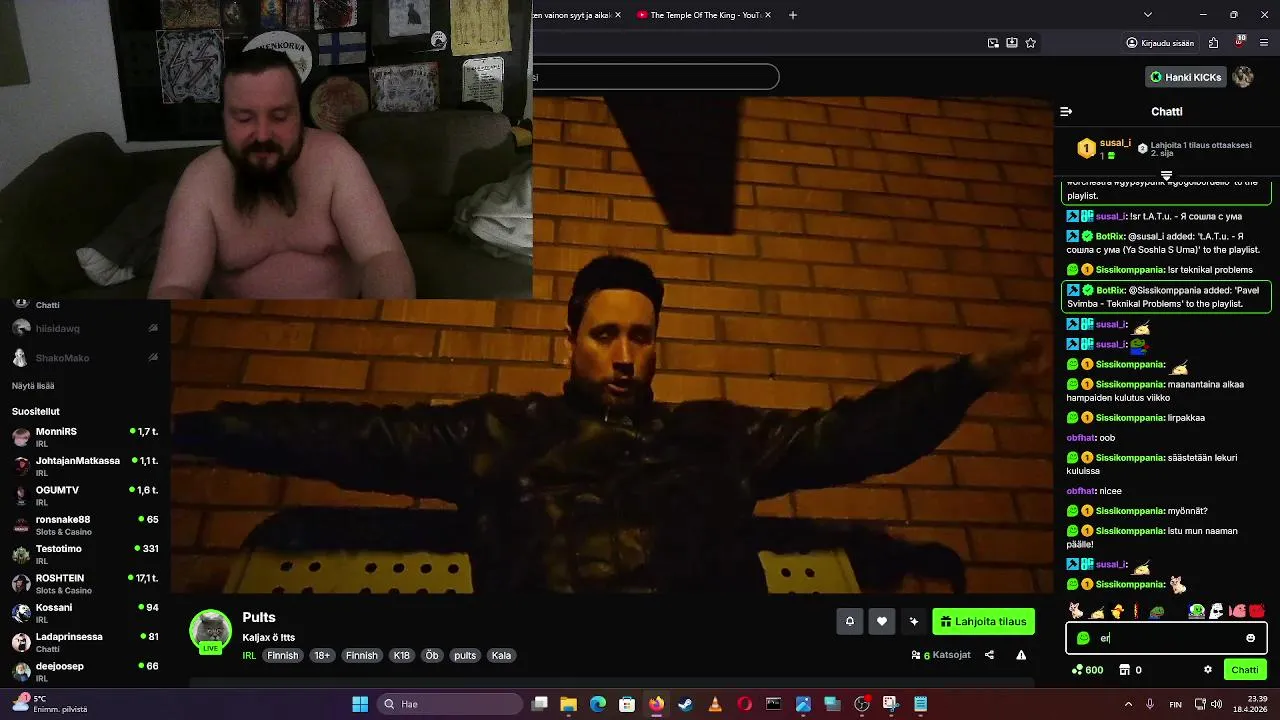The image size is (1280, 720).
Task: Click the 600 channel points balance
Action: click(x=1087, y=670)
